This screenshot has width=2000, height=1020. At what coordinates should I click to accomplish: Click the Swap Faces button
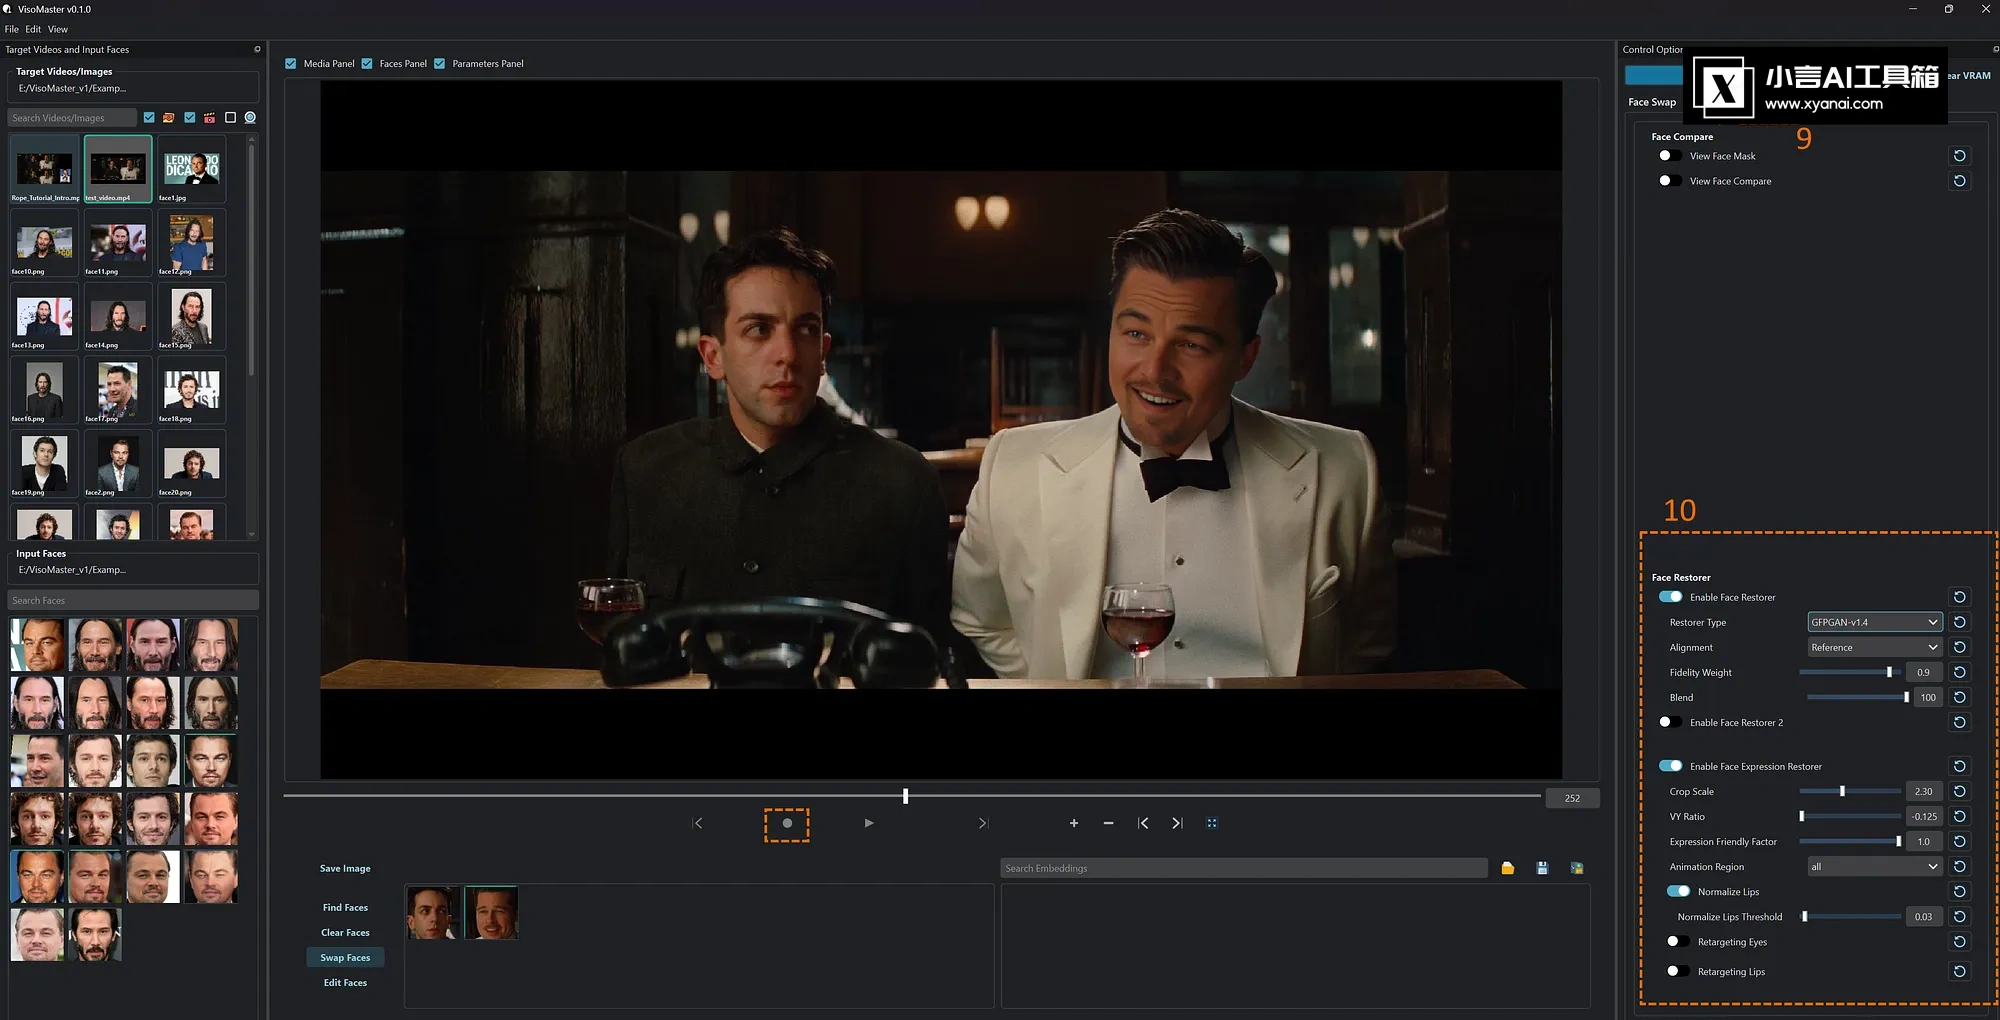(345, 957)
